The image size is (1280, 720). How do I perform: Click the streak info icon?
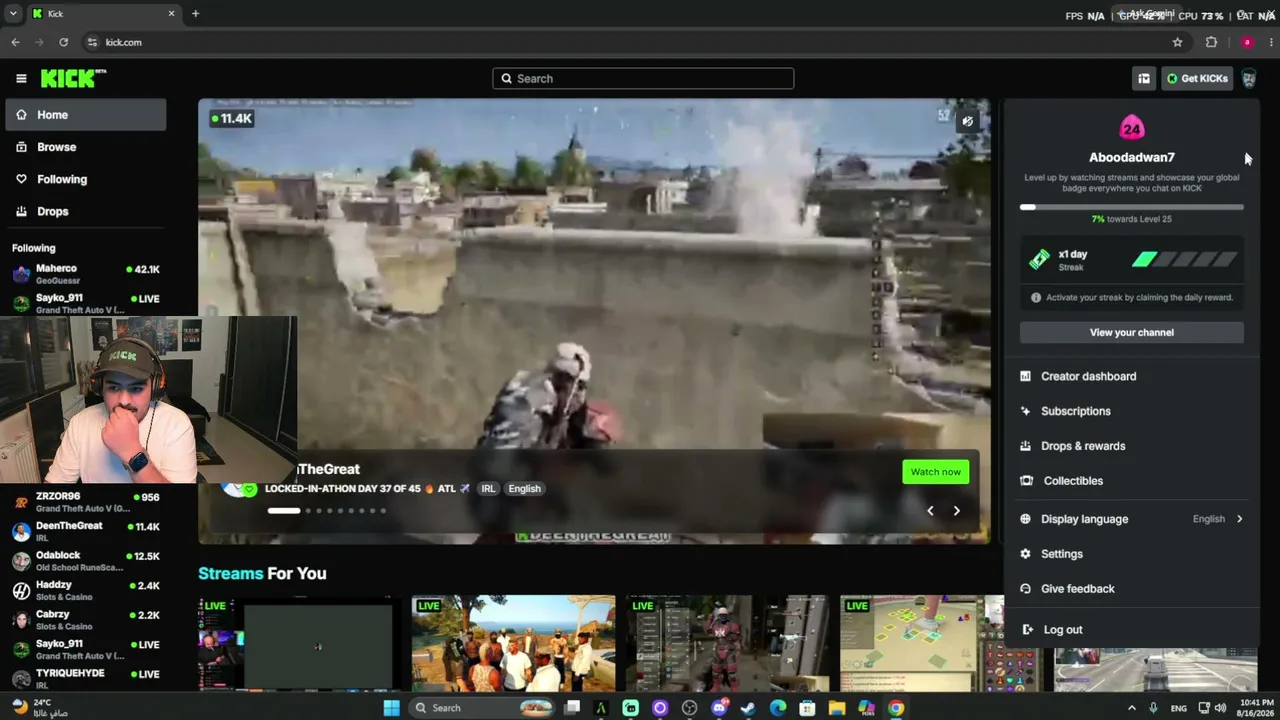pos(1036,297)
